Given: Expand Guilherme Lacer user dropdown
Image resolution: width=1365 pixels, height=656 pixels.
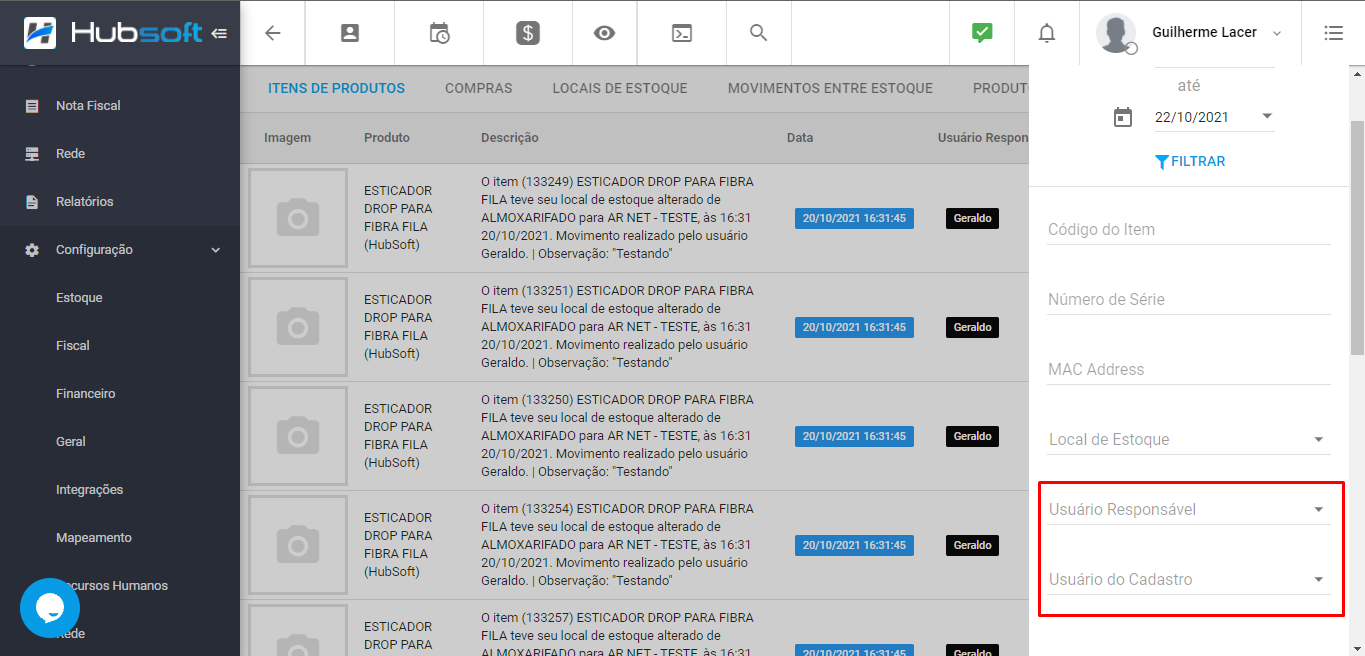Looking at the screenshot, I should pyautogui.click(x=1277, y=33).
